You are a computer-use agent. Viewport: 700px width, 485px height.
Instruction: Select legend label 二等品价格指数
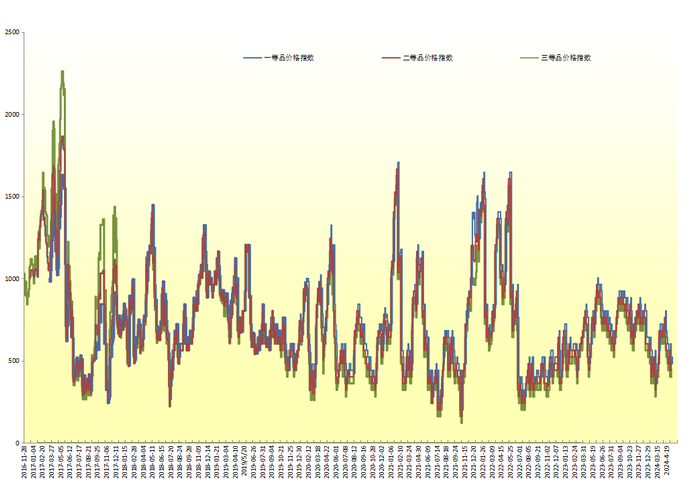(x=428, y=58)
